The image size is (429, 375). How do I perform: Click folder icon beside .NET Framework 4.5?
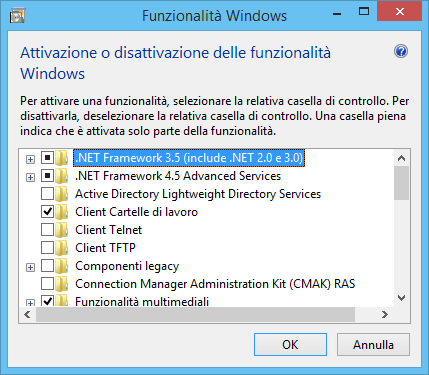(62, 176)
